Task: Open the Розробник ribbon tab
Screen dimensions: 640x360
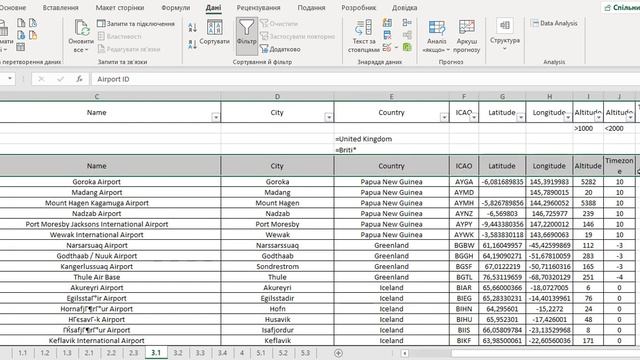Action: coord(358,8)
